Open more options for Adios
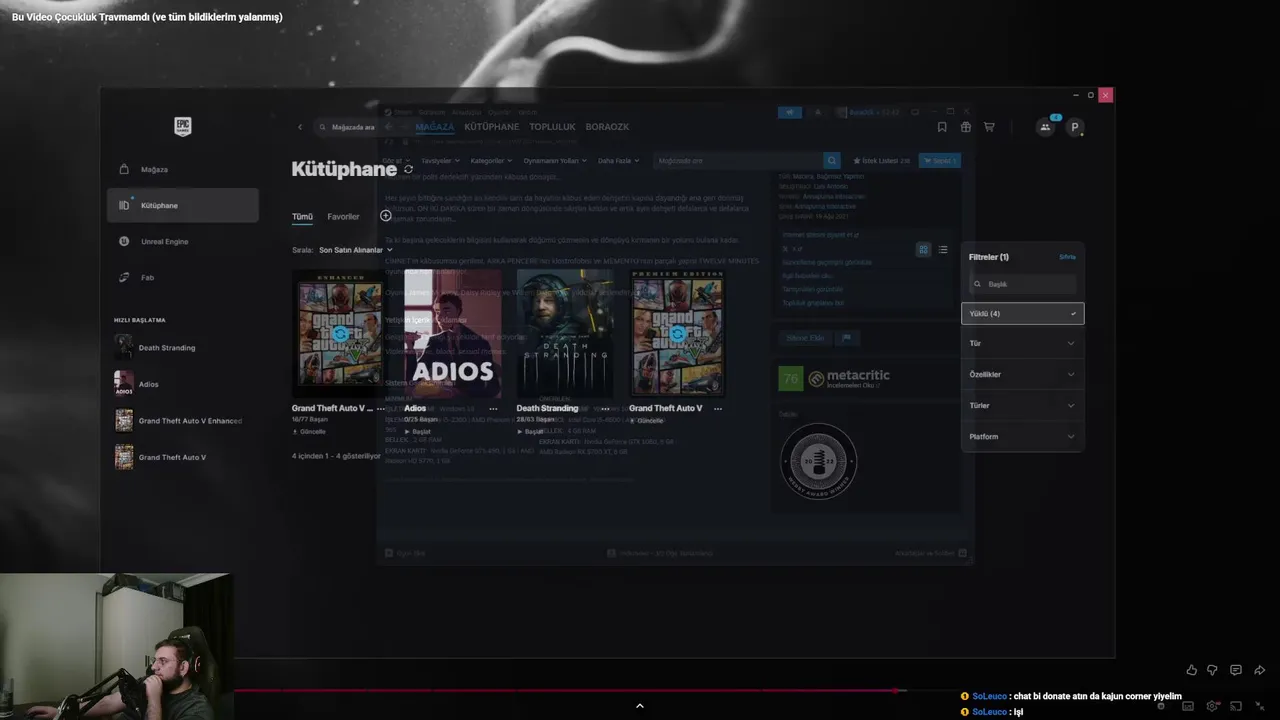The image size is (1280, 720). [493, 409]
